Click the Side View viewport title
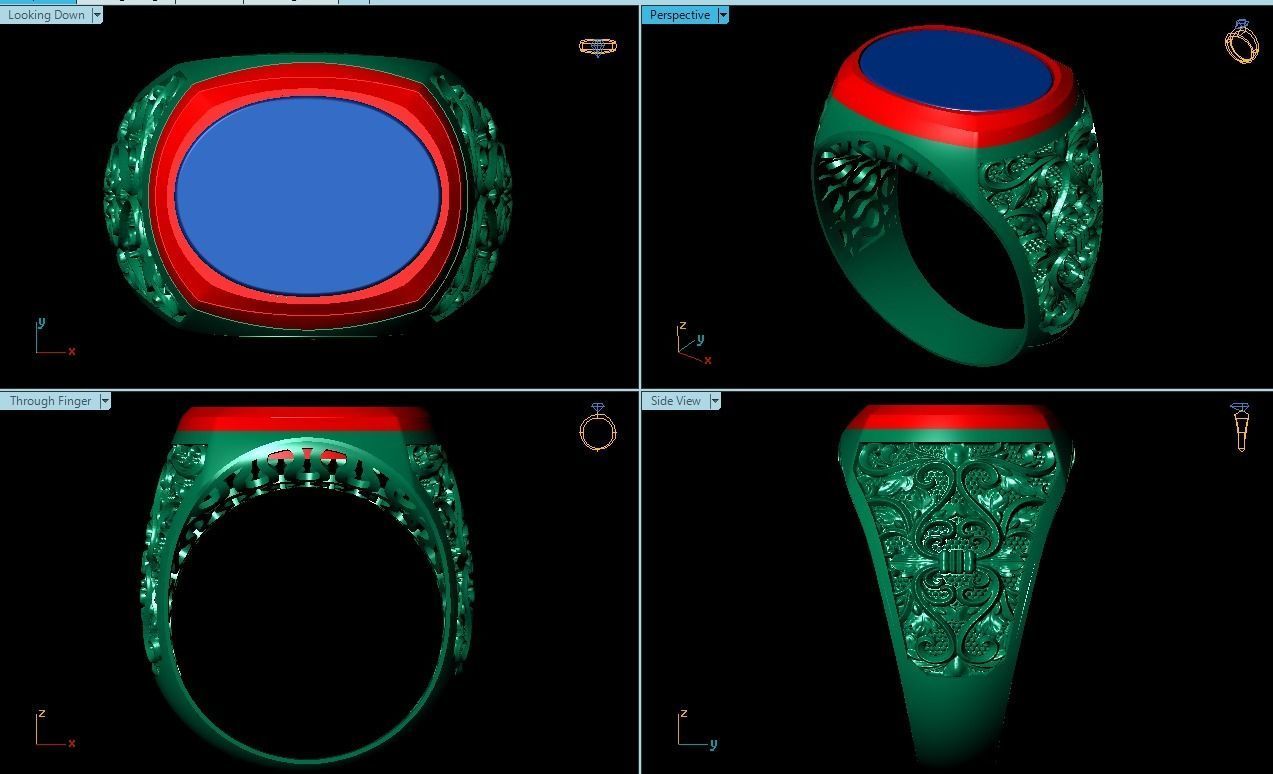 (x=676, y=401)
